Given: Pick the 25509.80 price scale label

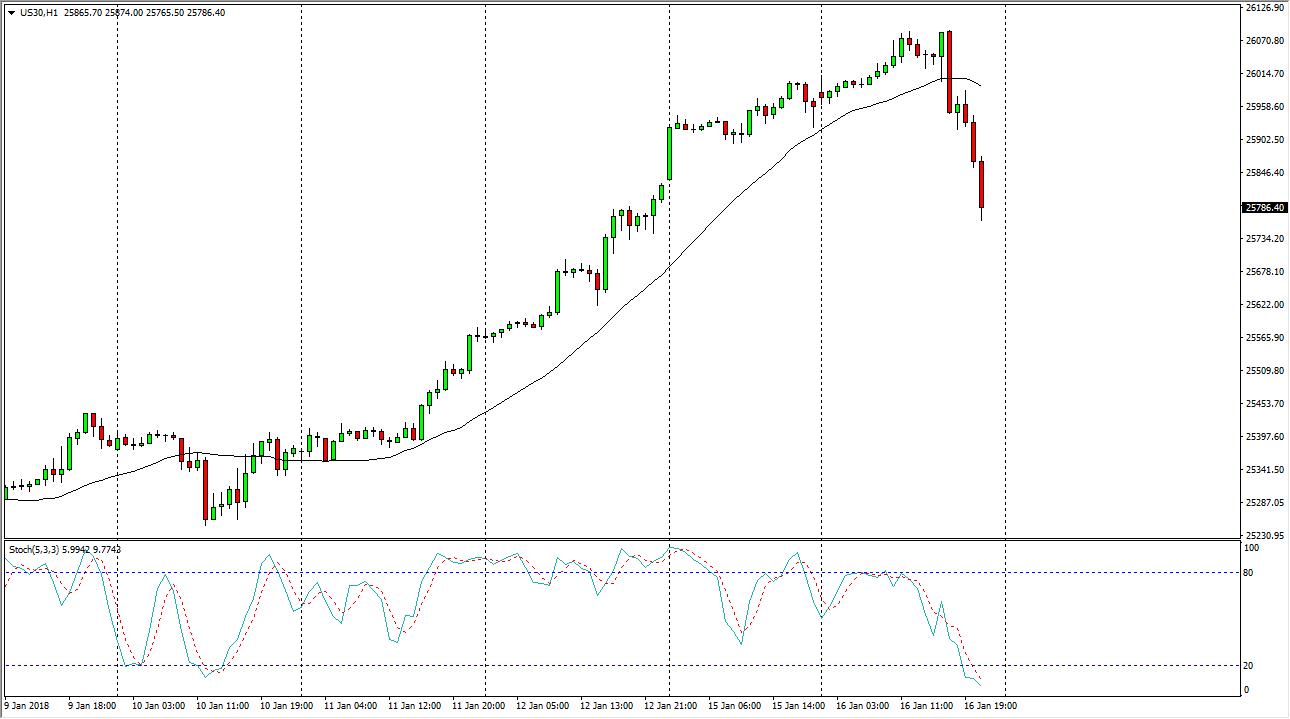Looking at the screenshot, I should coord(1264,370).
